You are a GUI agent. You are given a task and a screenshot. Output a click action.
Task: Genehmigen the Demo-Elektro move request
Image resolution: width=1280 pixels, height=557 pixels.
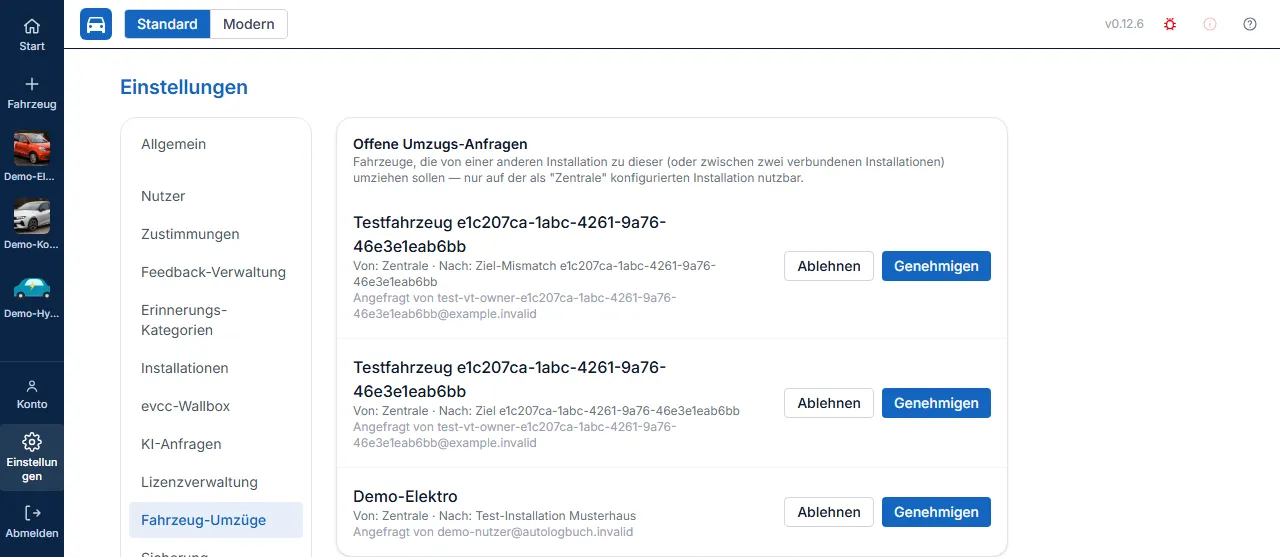point(936,512)
